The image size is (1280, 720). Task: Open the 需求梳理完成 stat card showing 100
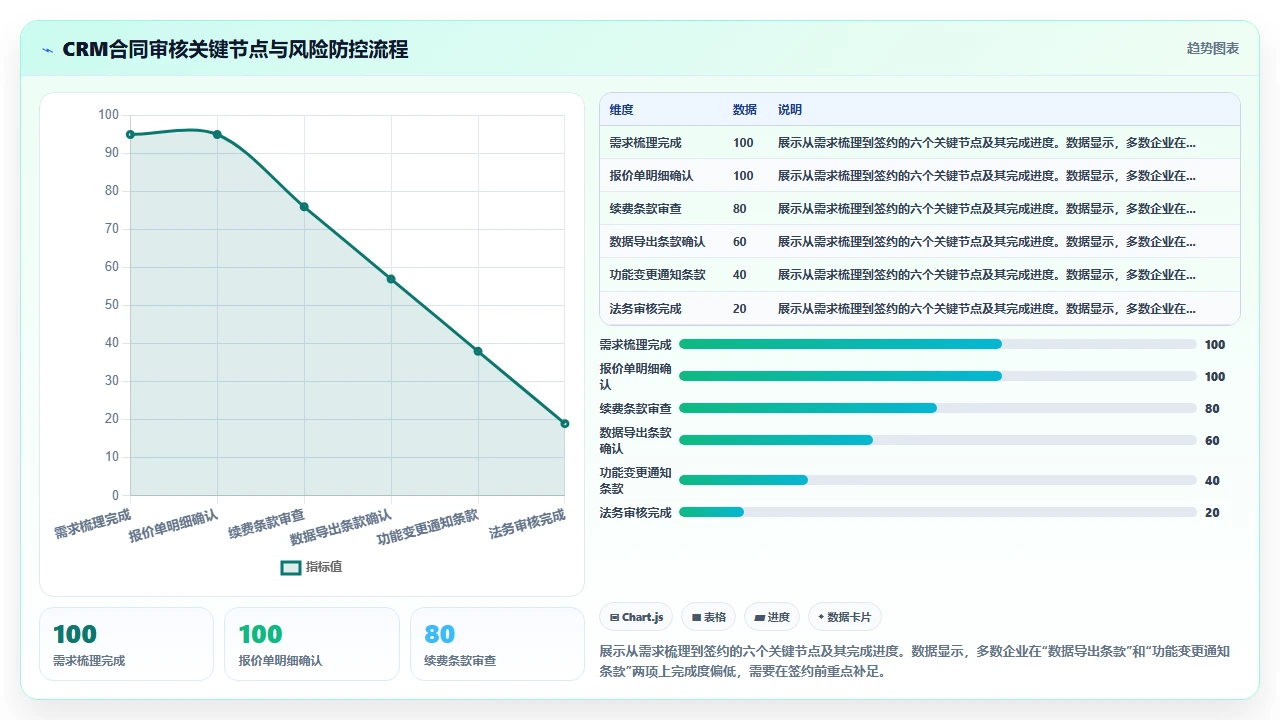[126, 644]
